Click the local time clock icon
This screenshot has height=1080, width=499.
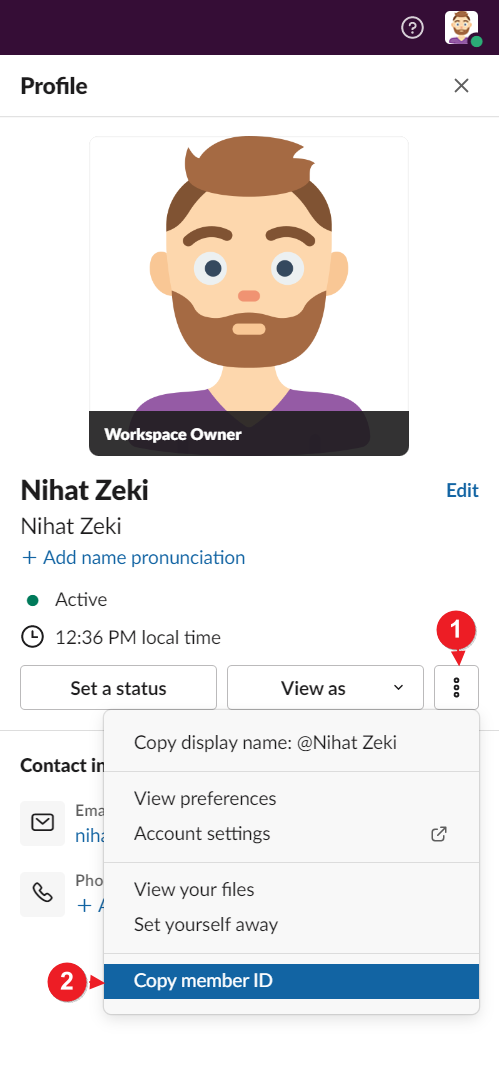(32, 637)
